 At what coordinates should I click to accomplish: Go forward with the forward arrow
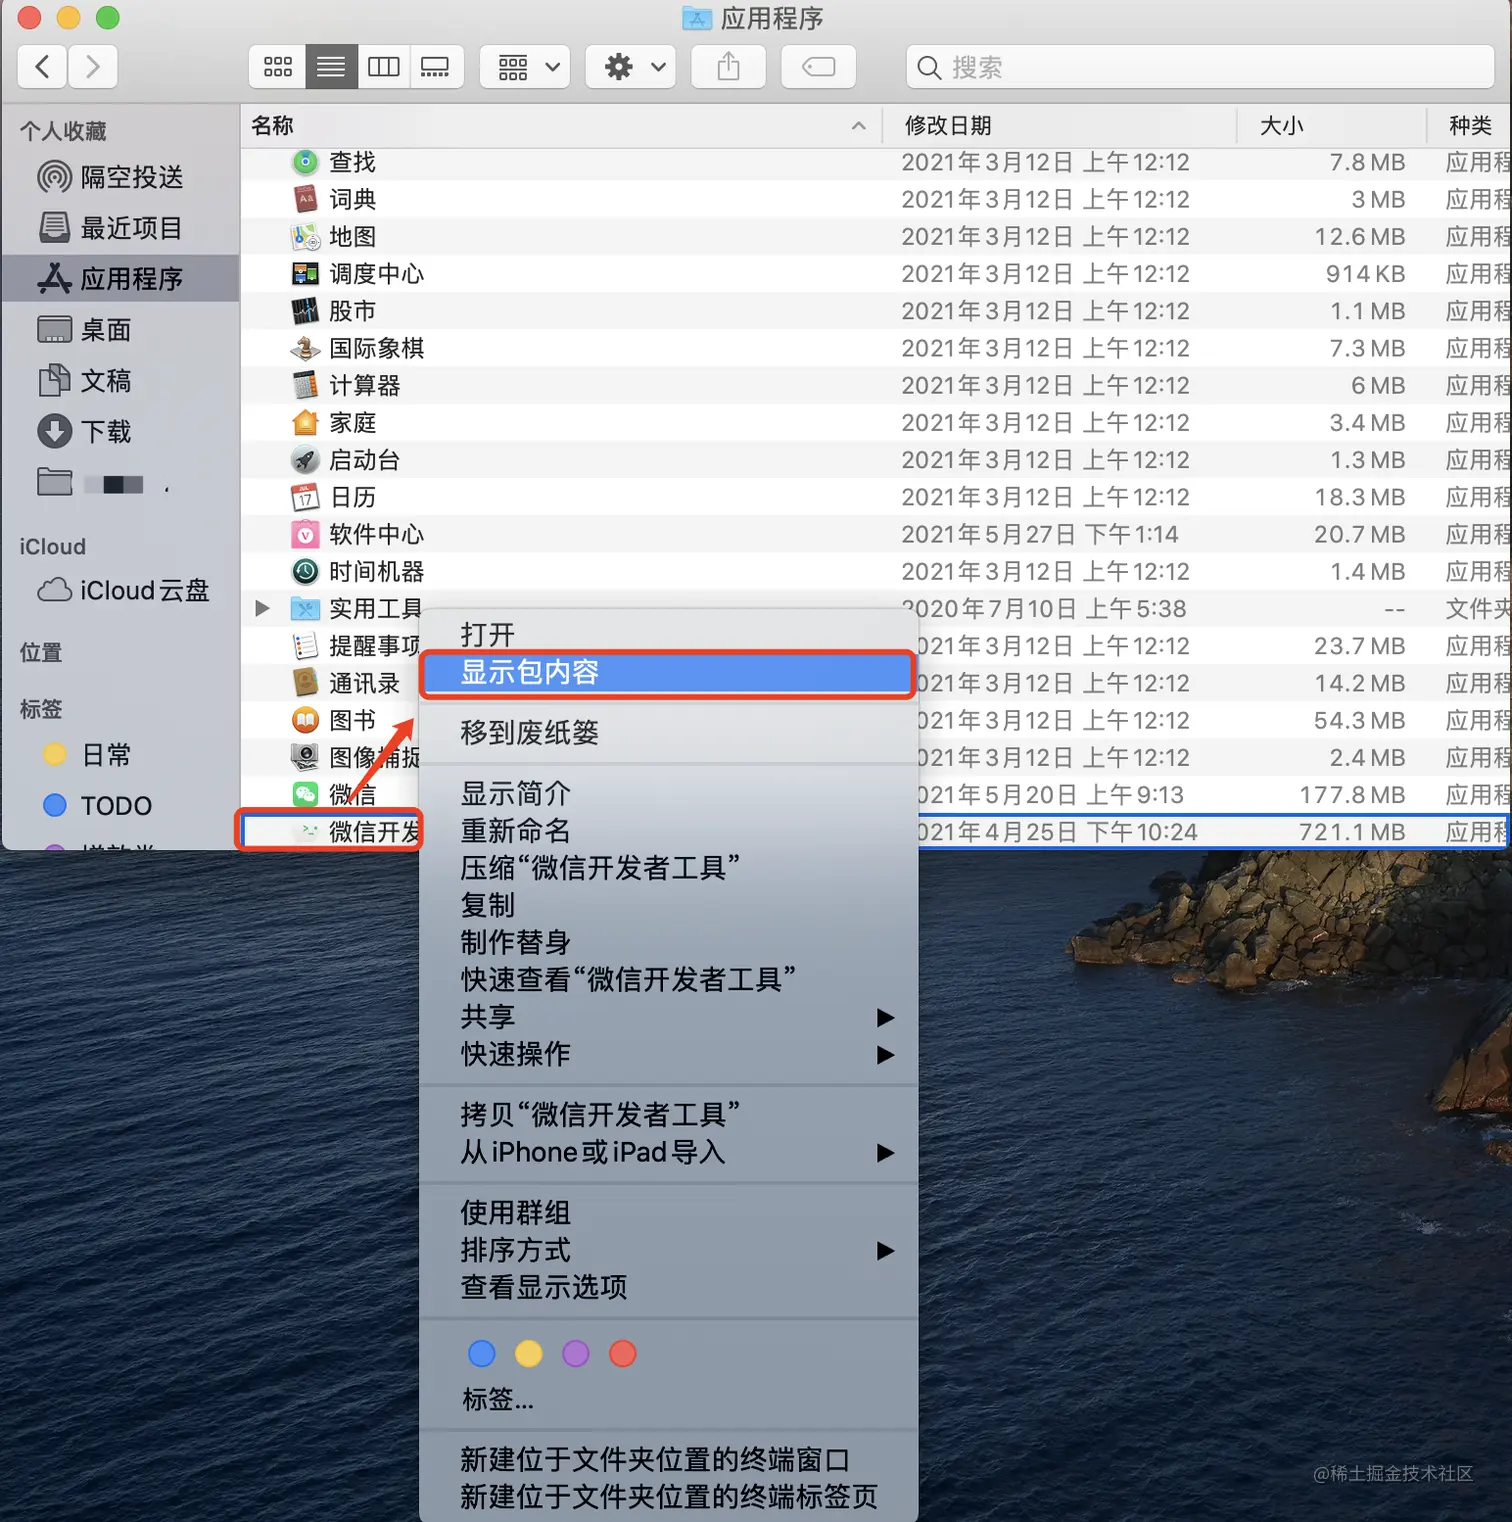click(93, 67)
